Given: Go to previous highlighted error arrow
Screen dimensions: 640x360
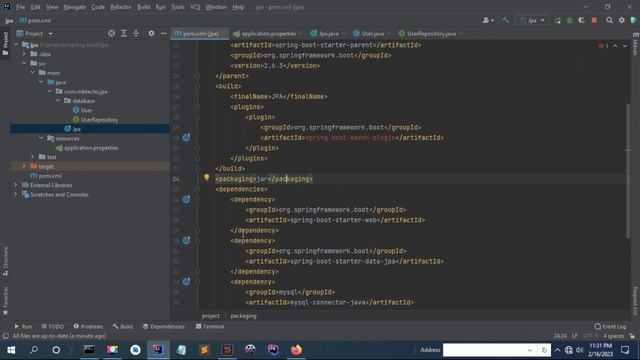Looking at the screenshot, I should pyautogui.click(x=615, y=46).
